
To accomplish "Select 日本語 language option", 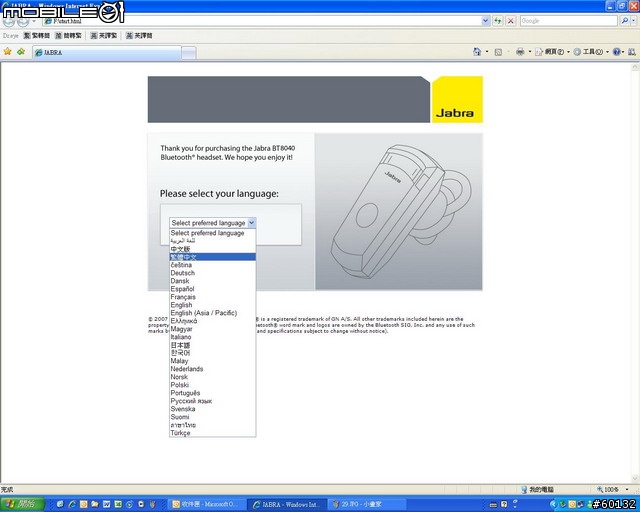I will (x=213, y=345).
